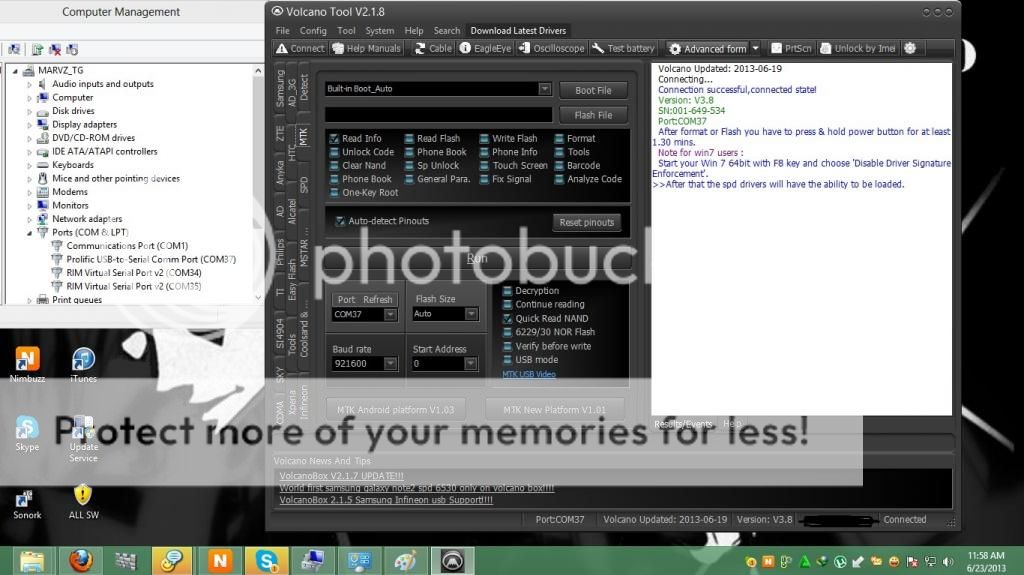Click the Connect toolbar button
The width and height of the screenshot is (1024, 575).
pyautogui.click(x=300, y=48)
